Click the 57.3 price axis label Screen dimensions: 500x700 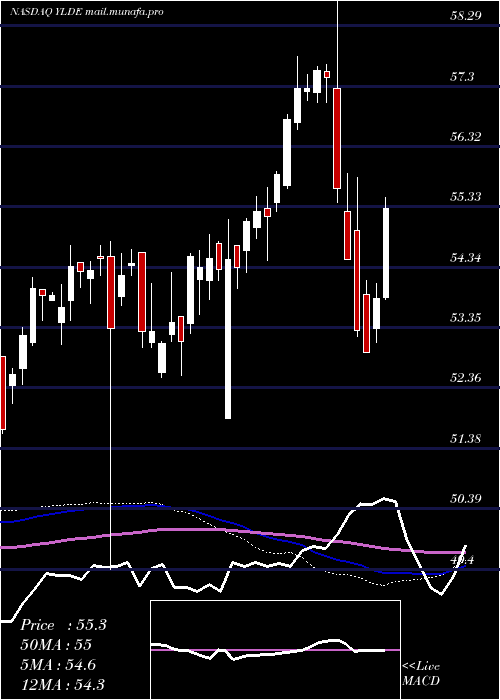pos(462,77)
